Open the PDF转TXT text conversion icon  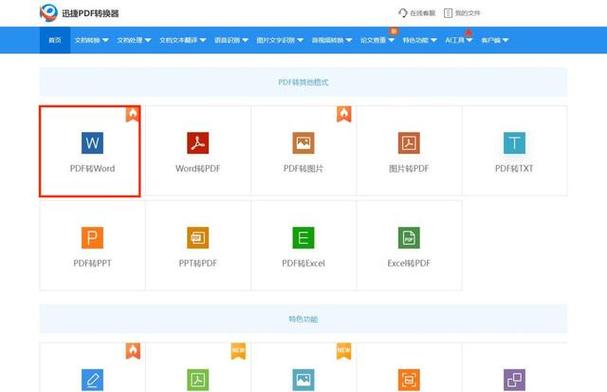click(x=514, y=143)
